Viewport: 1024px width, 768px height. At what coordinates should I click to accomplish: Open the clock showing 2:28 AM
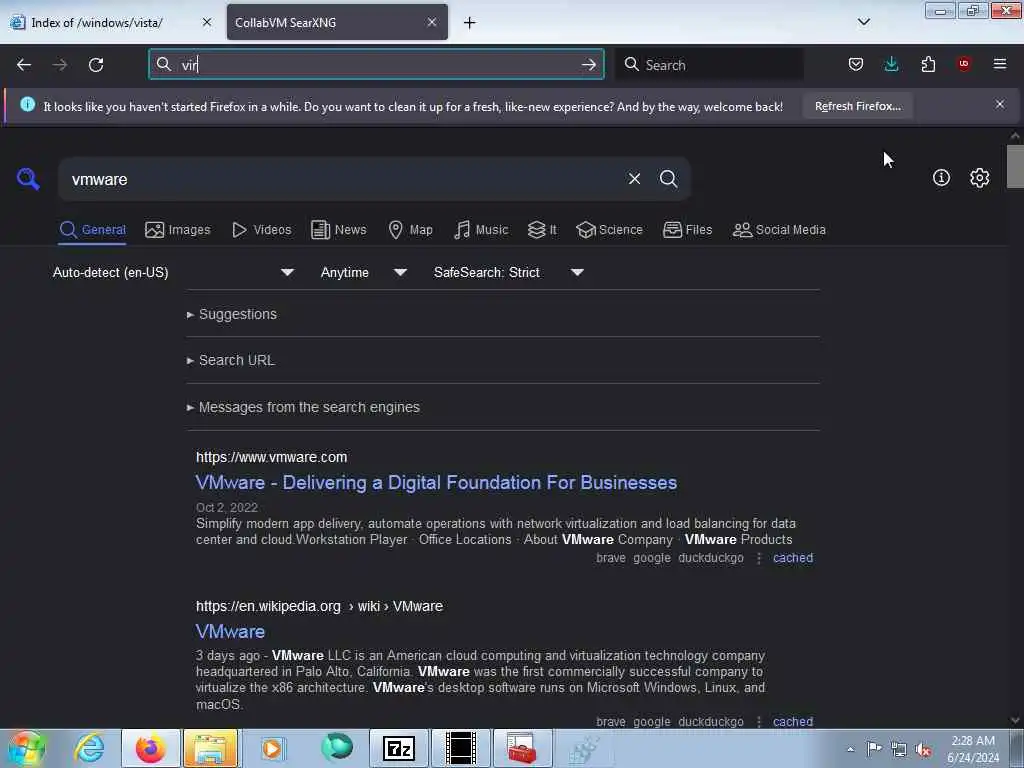point(973,749)
